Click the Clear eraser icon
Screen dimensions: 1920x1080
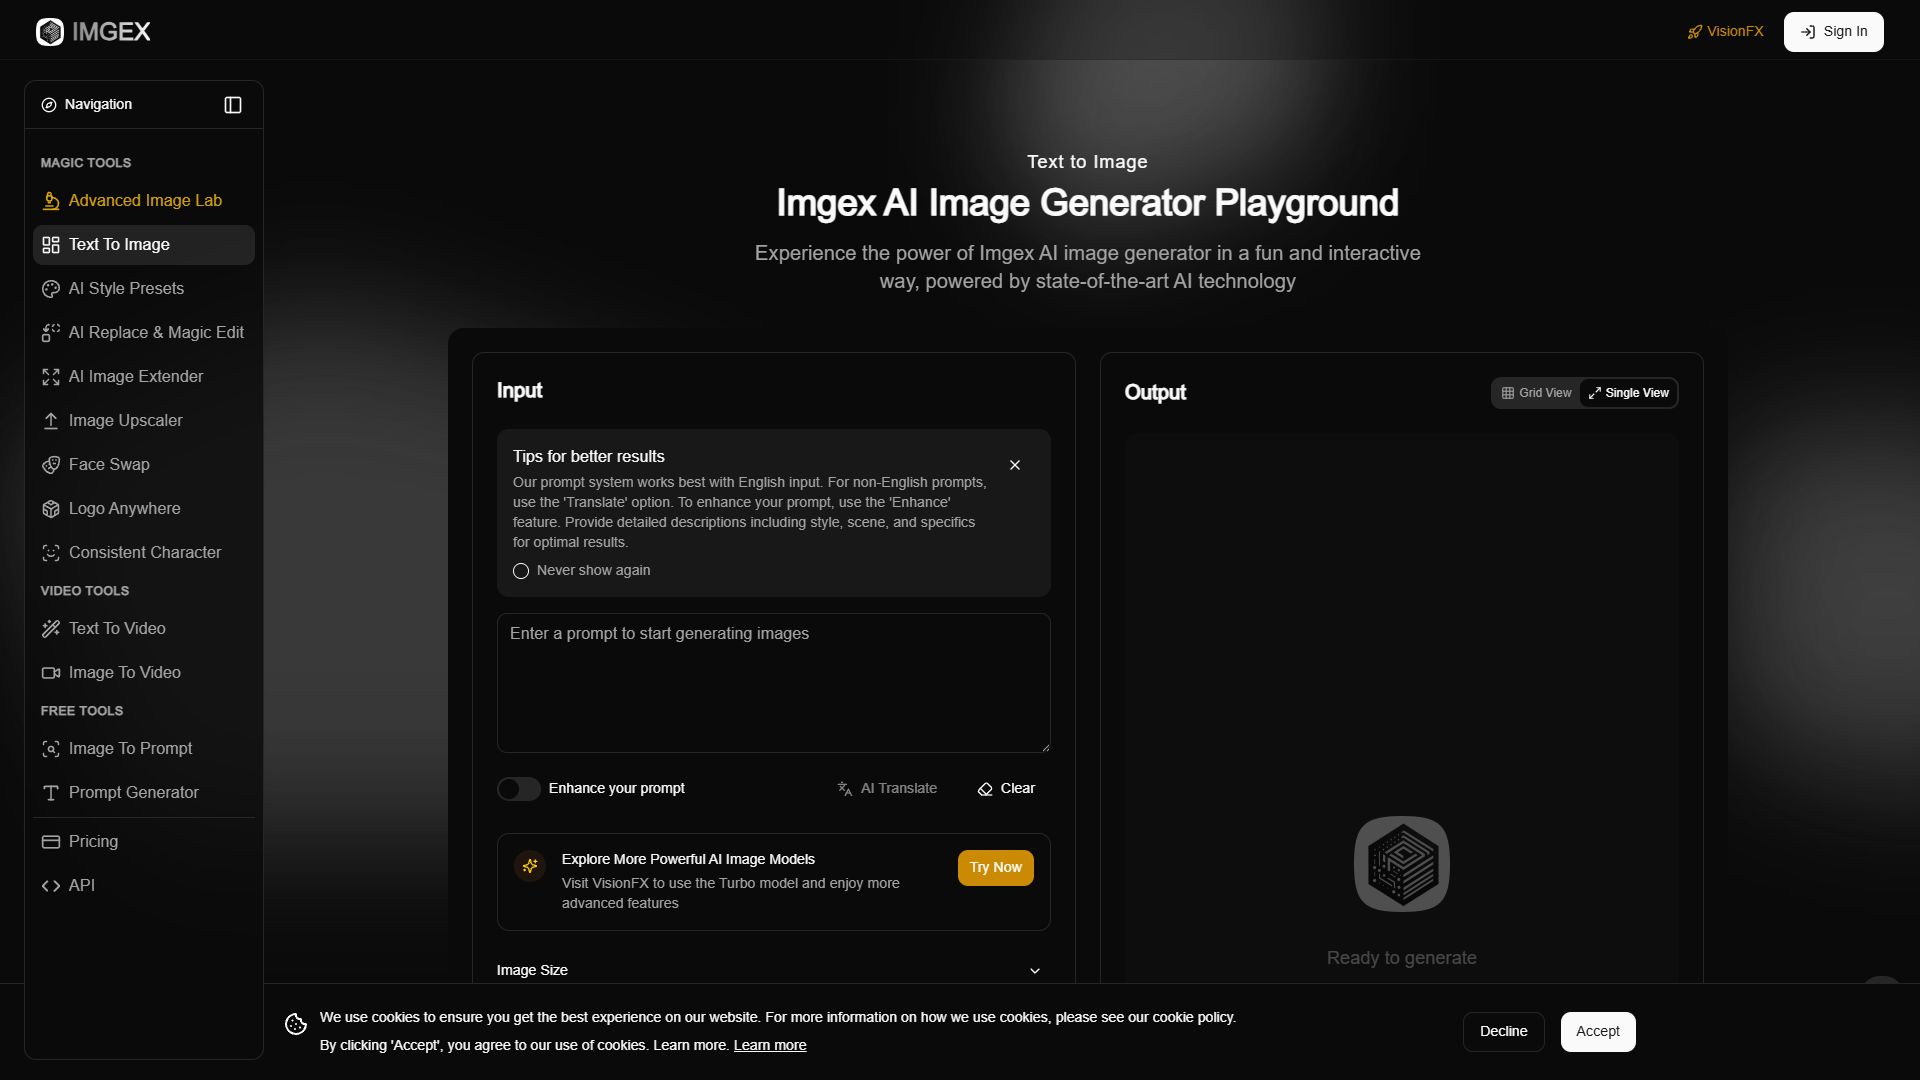point(985,789)
